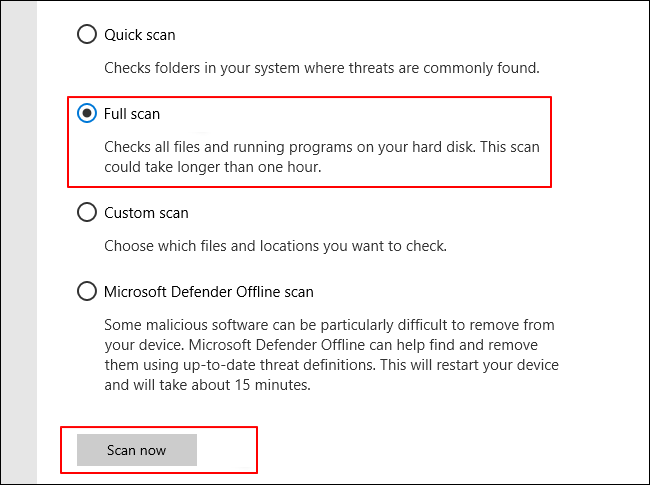Click the "Checks all files and running programs" line
Viewport: 650px width, 485px height.
click(322, 147)
